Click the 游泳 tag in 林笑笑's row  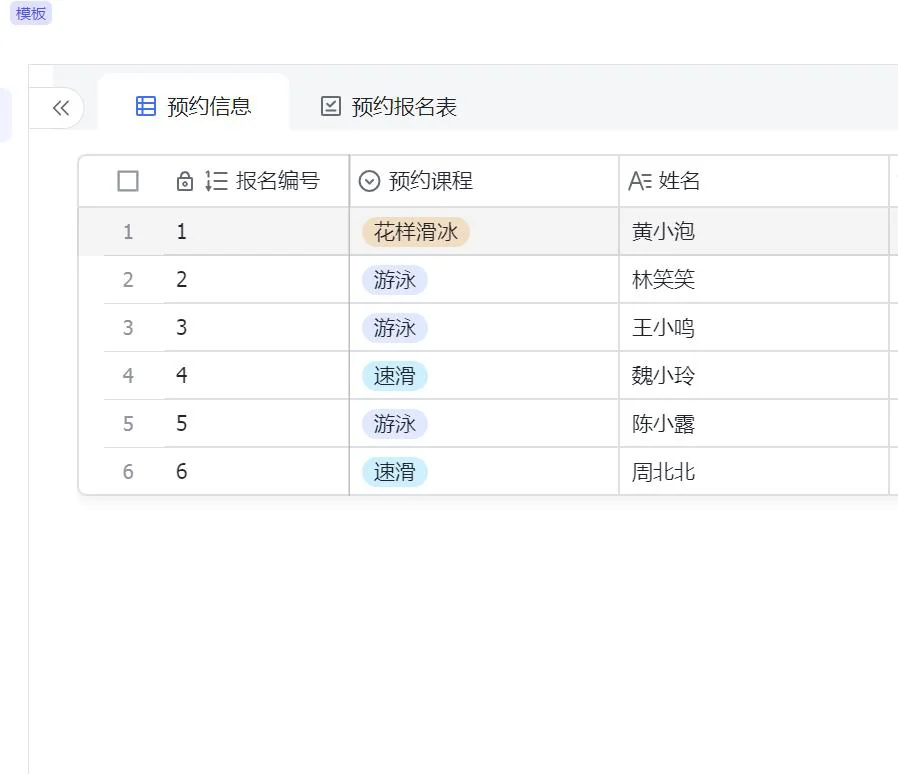(x=395, y=280)
